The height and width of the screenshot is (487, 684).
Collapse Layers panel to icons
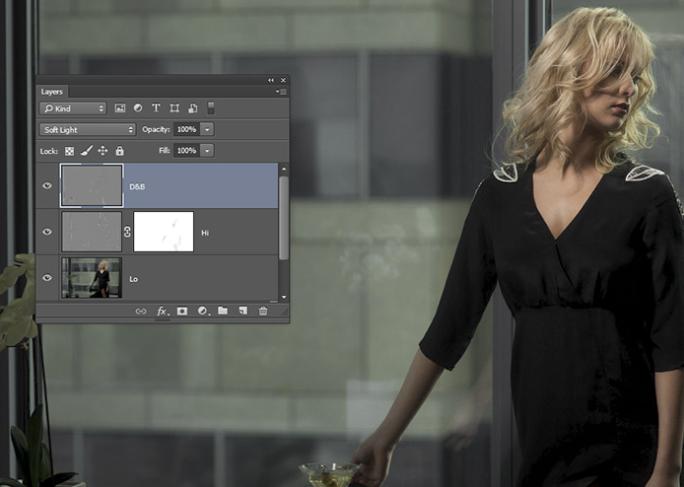tap(271, 80)
